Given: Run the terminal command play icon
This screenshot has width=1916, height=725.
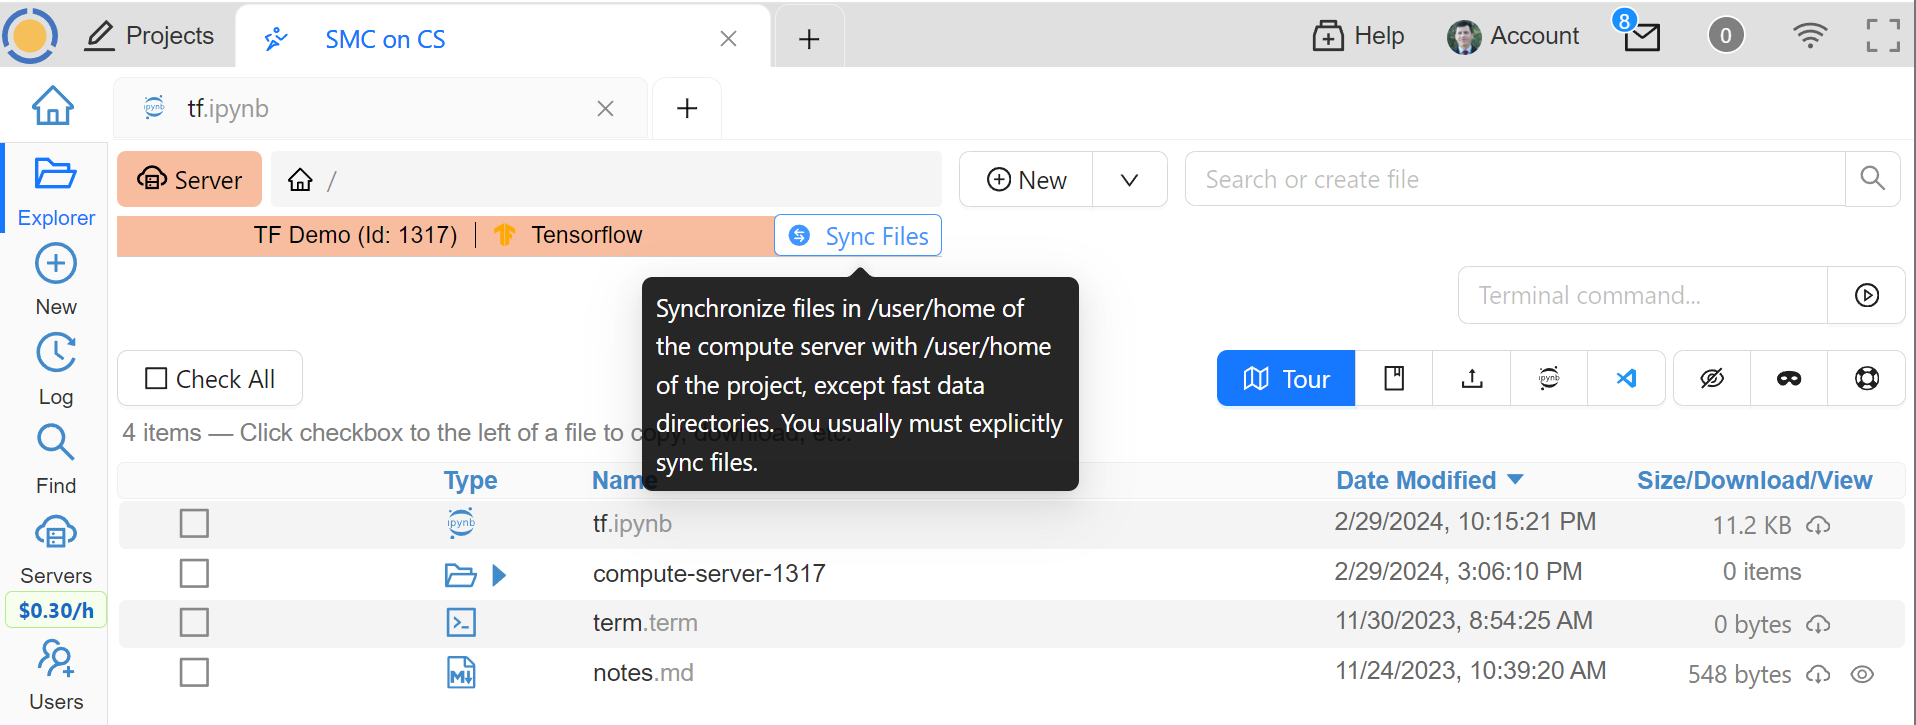Looking at the screenshot, I should click(x=1866, y=296).
